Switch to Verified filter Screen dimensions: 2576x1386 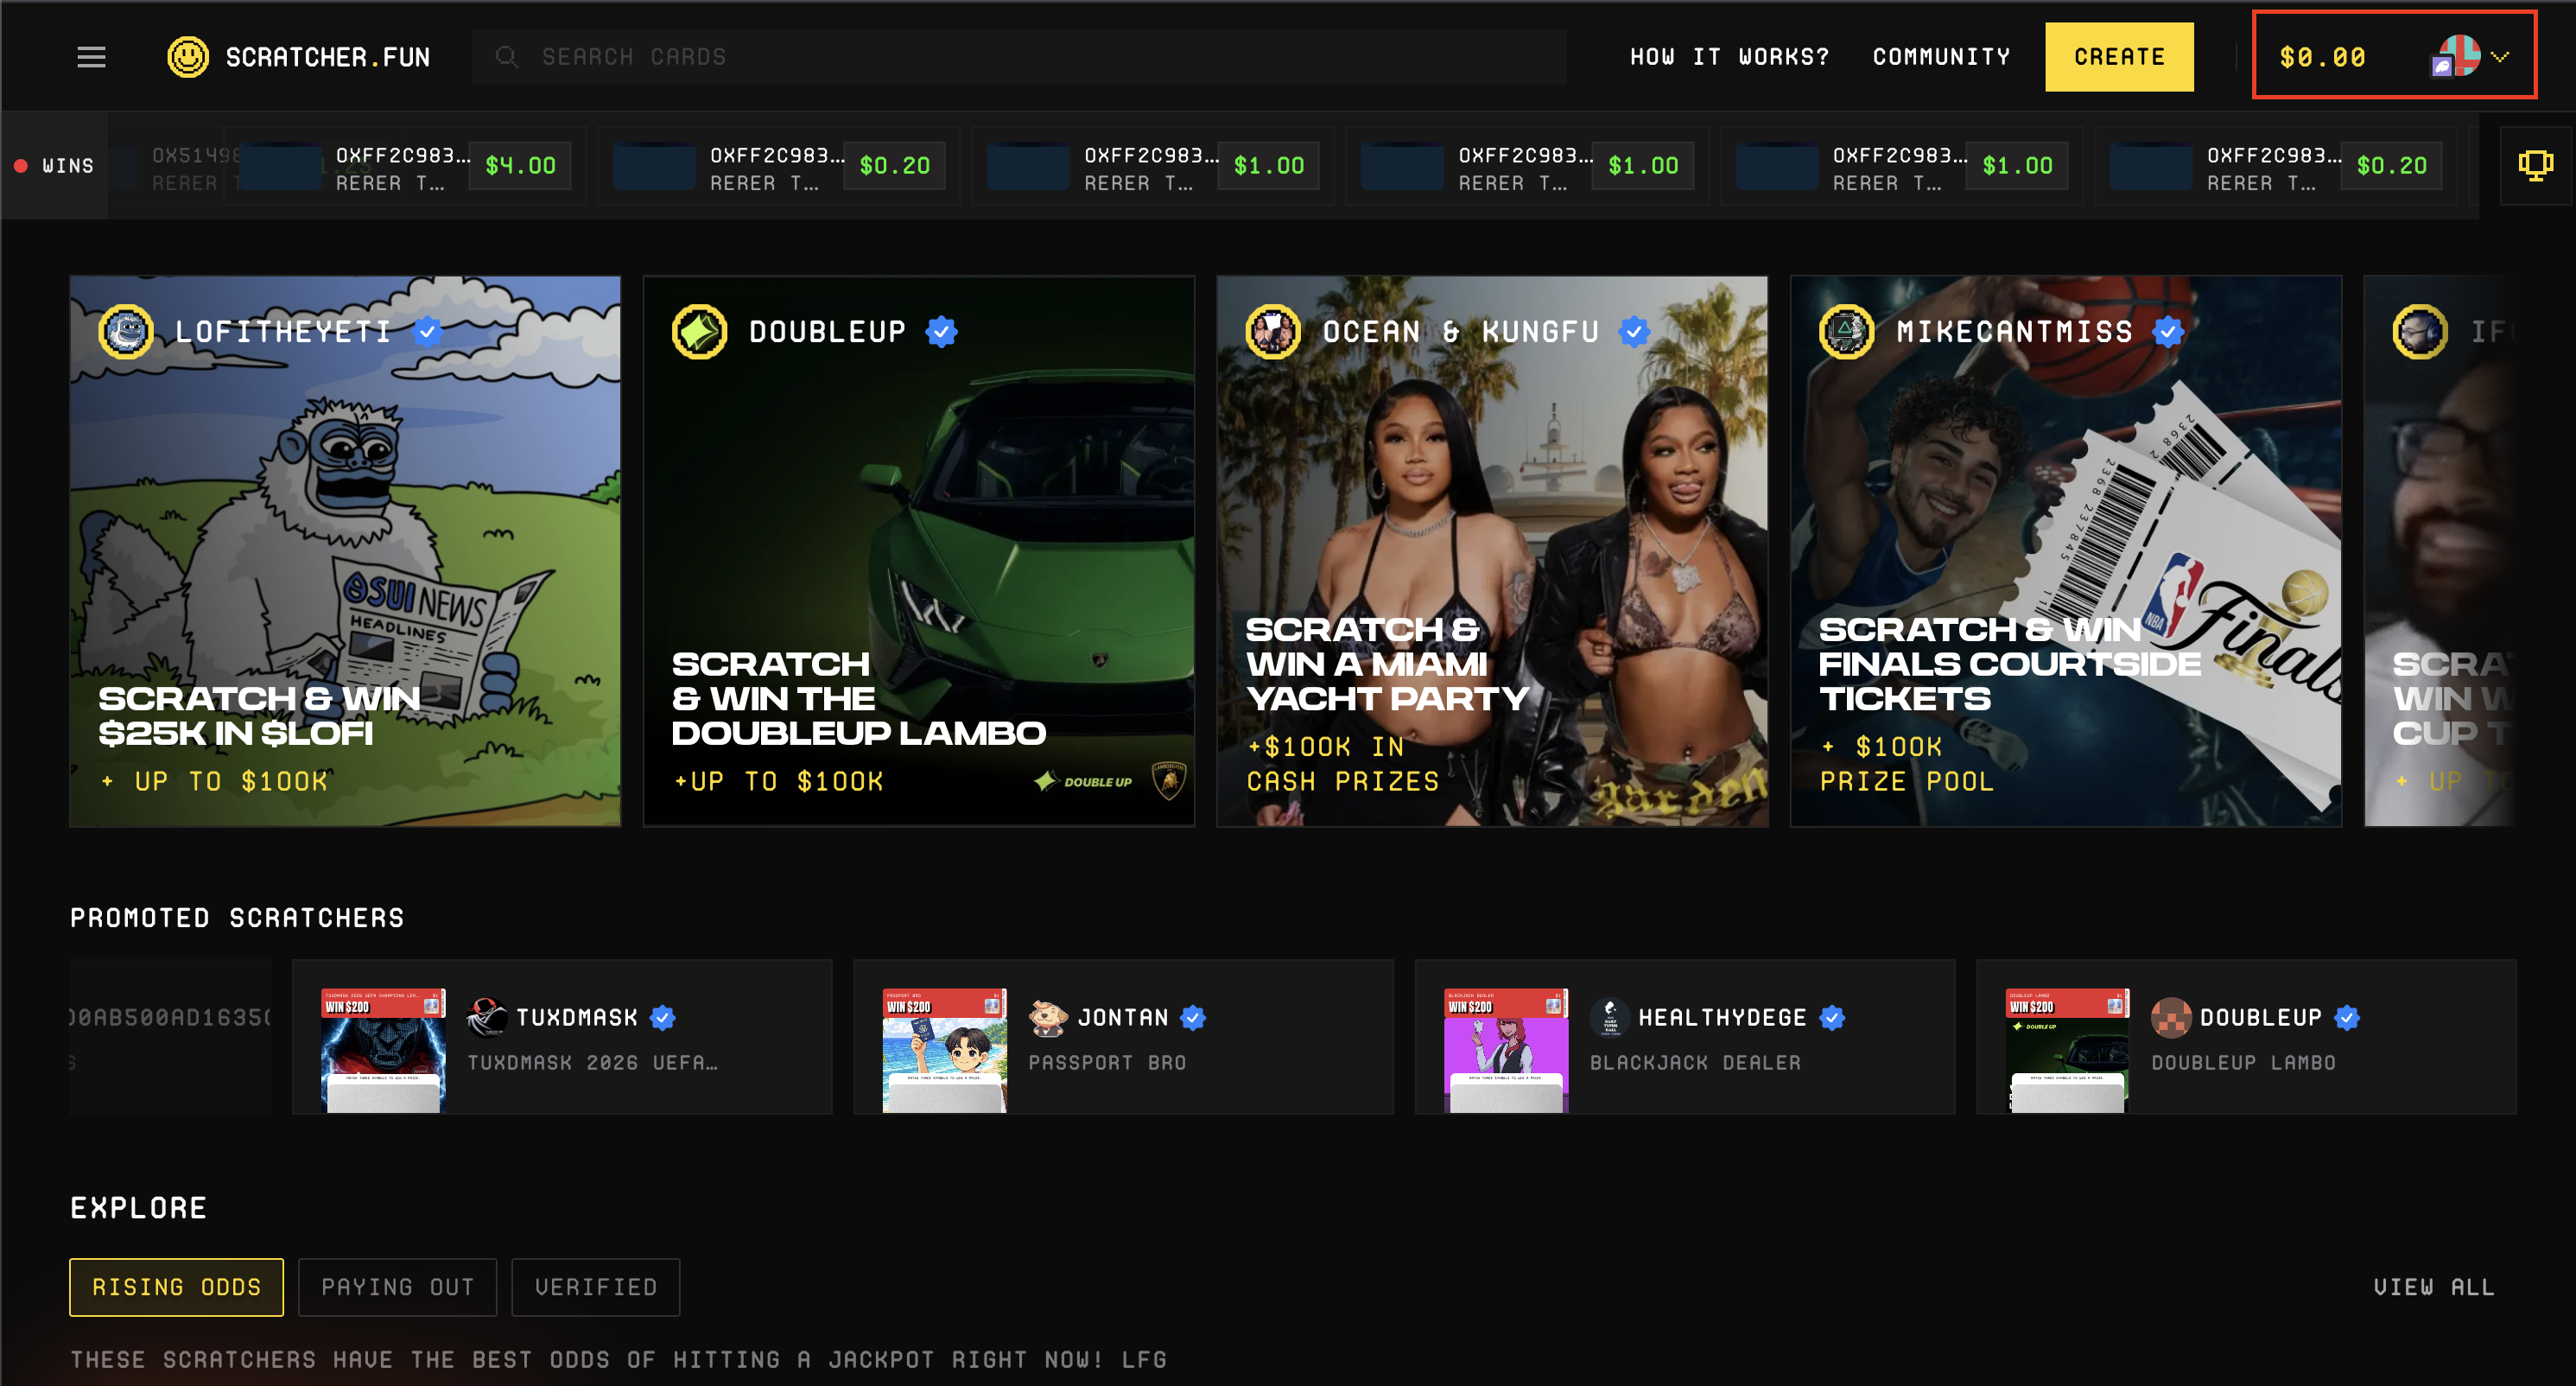pos(595,1287)
